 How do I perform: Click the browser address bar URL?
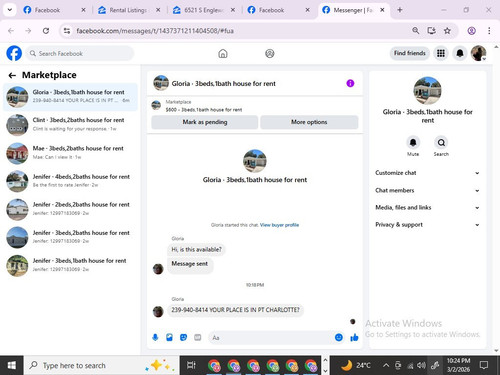[x=155, y=31]
